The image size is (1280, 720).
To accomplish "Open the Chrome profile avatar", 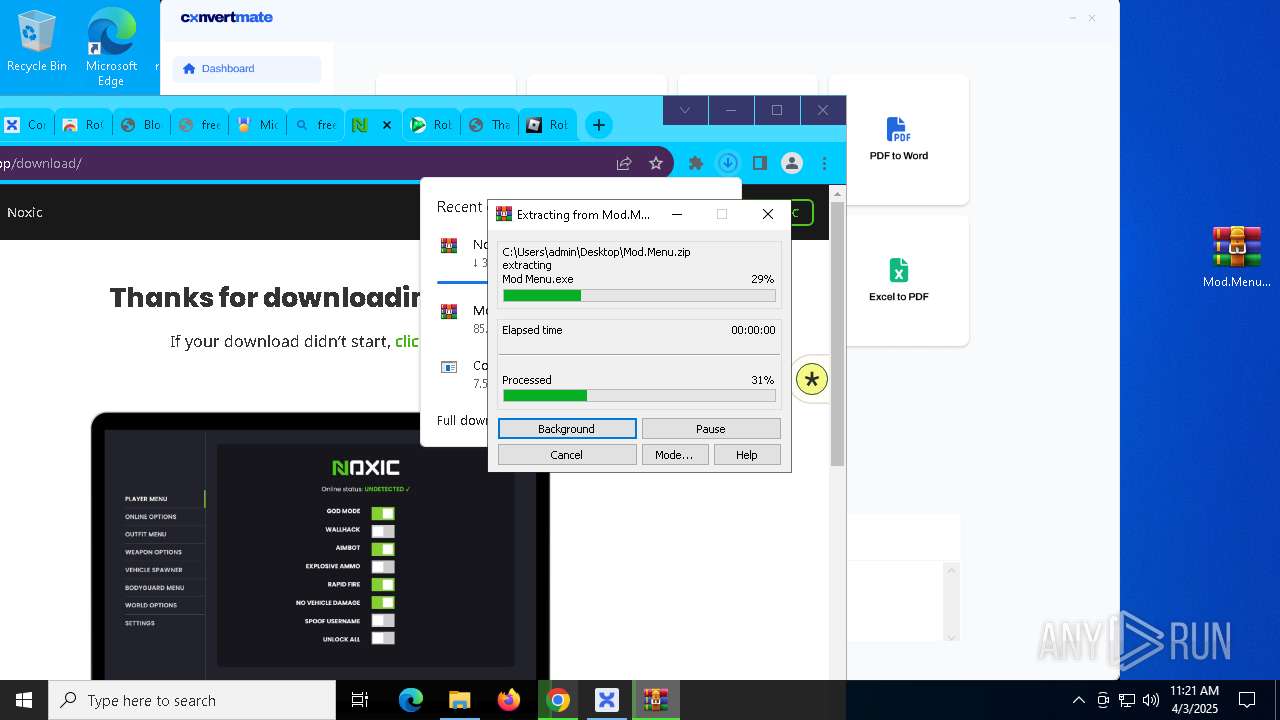I will point(792,163).
